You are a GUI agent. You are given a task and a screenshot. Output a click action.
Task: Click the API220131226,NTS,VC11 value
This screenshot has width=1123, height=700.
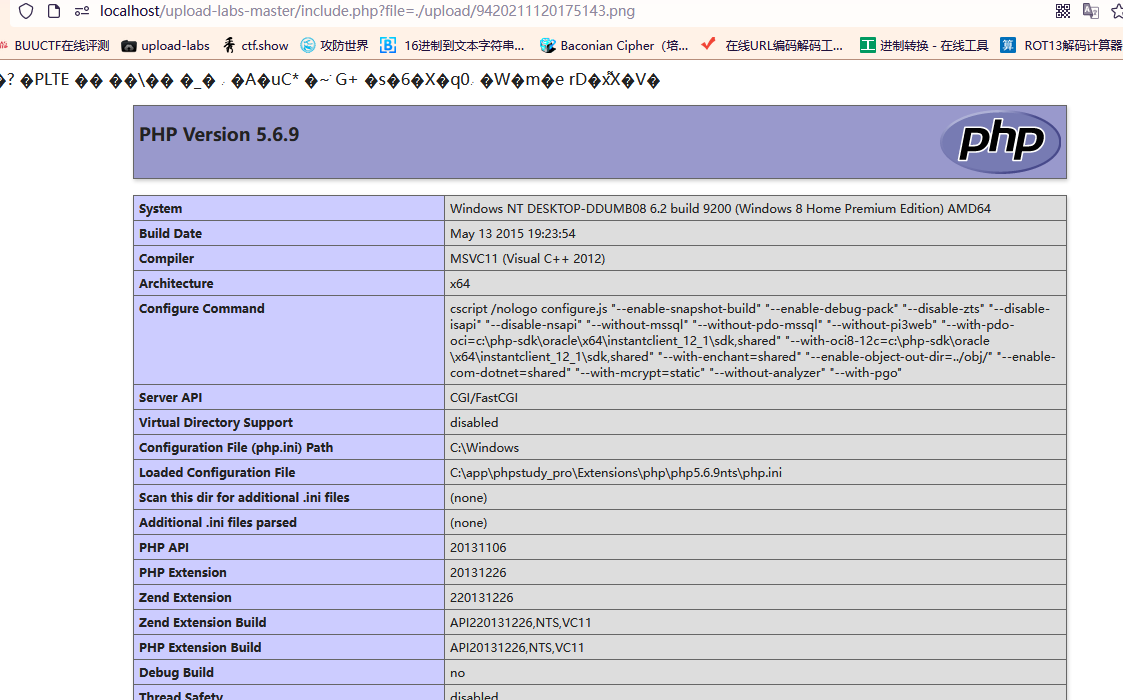(x=521, y=623)
